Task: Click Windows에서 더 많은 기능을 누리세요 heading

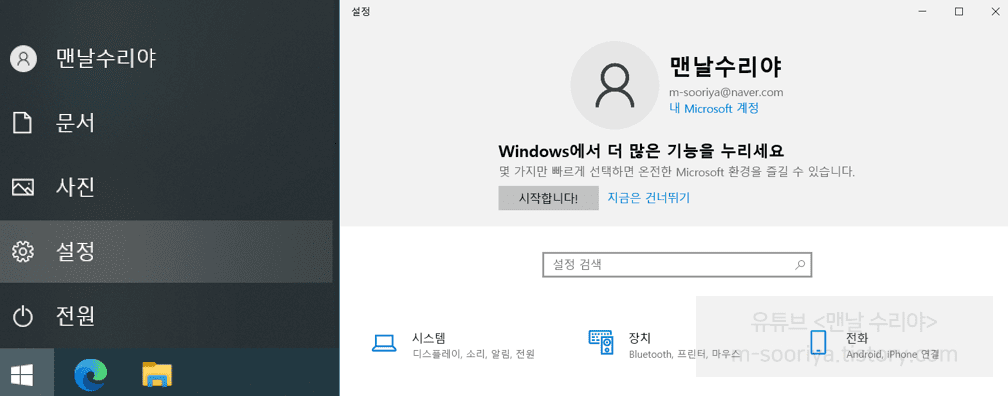Action: [x=642, y=151]
